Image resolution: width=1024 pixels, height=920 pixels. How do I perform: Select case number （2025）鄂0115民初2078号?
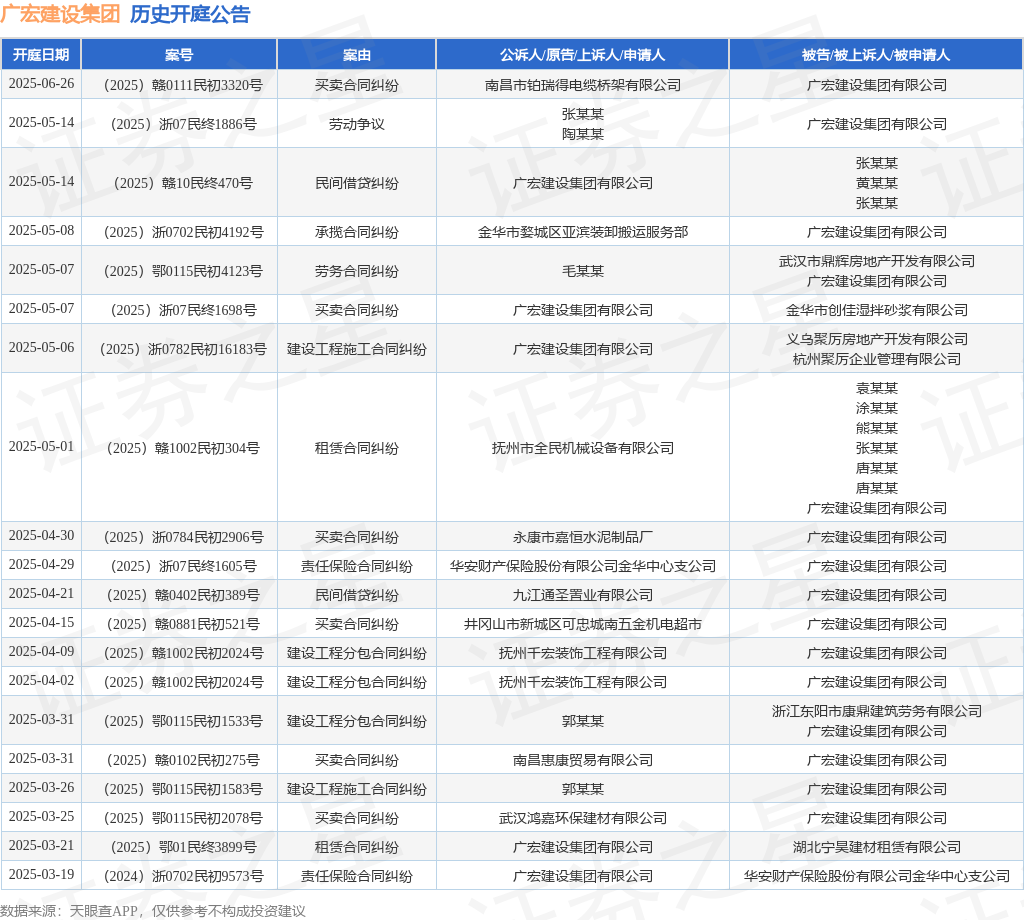[x=179, y=818]
